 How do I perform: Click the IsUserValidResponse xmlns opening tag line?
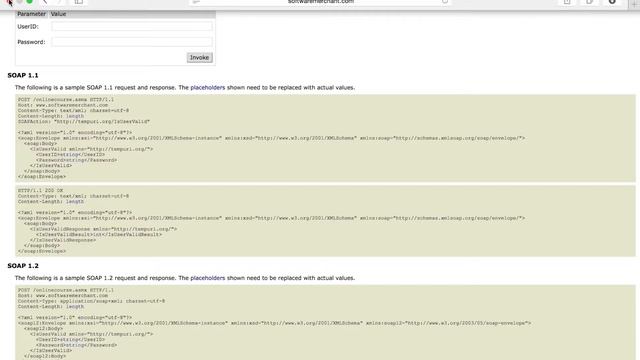pyautogui.click(x=104, y=229)
